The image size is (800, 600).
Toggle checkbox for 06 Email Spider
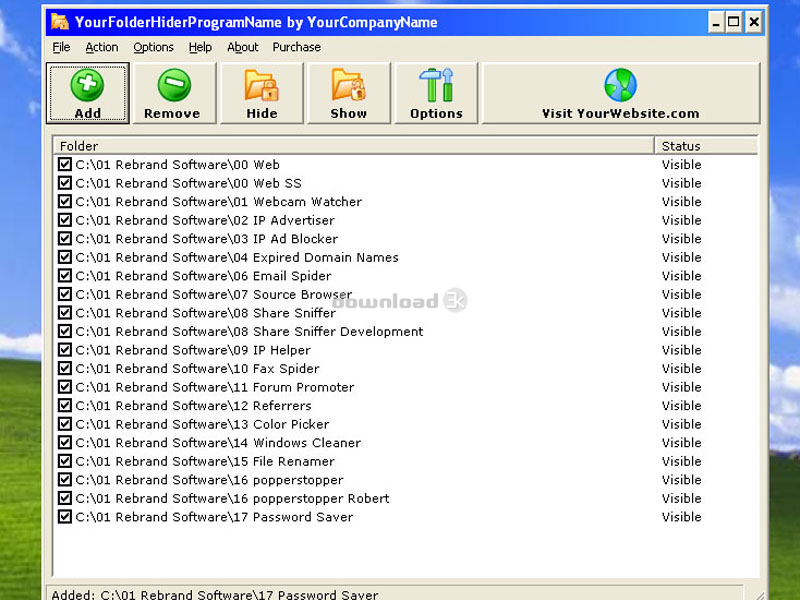click(x=65, y=276)
